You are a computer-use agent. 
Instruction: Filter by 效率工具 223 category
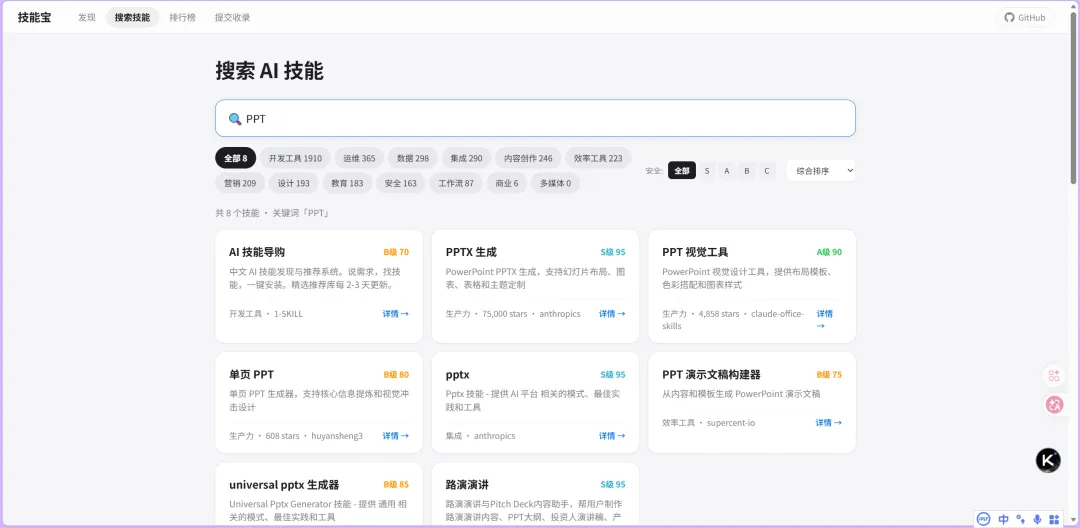pyautogui.click(x=599, y=158)
